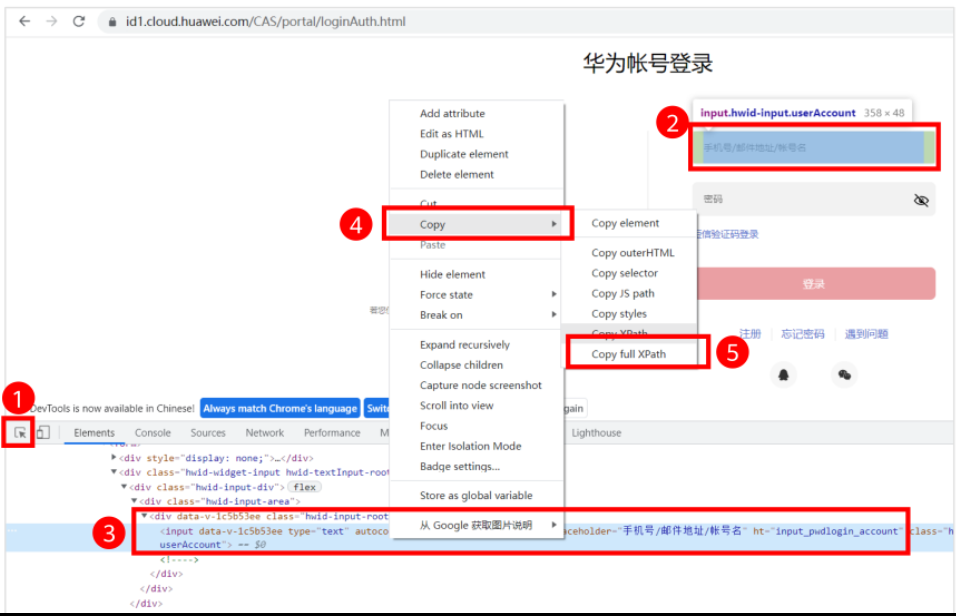Open the Performance tab
Screen dimensions: 956x616
pyautogui.click(x=332, y=432)
